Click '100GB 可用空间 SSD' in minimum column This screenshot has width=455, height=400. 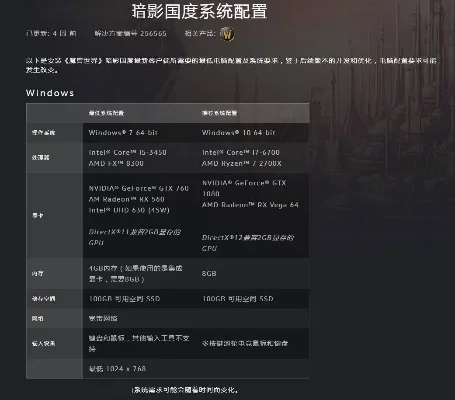click(x=124, y=299)
